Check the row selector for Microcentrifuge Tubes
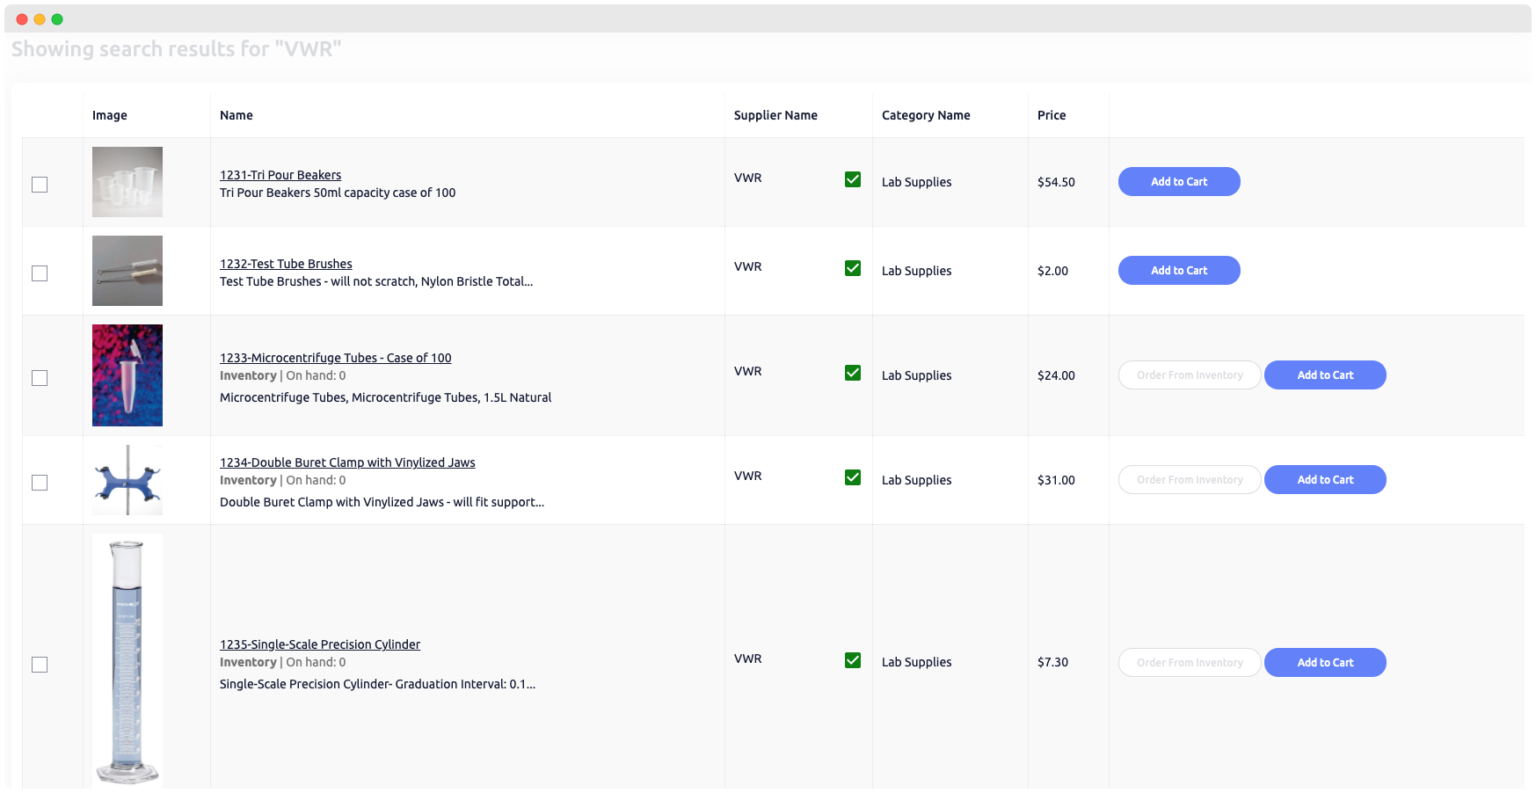 (x=39, y=378)
